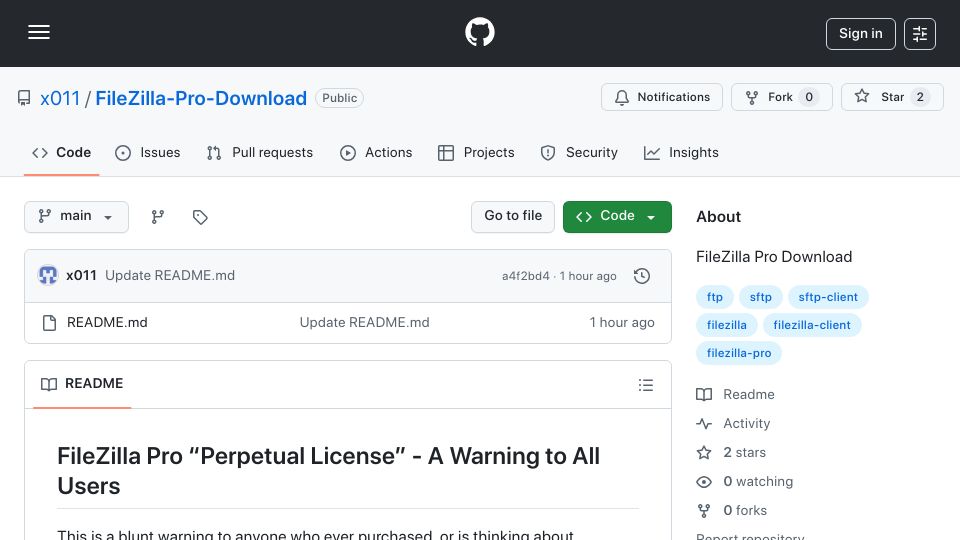Open the x011 owner profile link

point(60,98)
